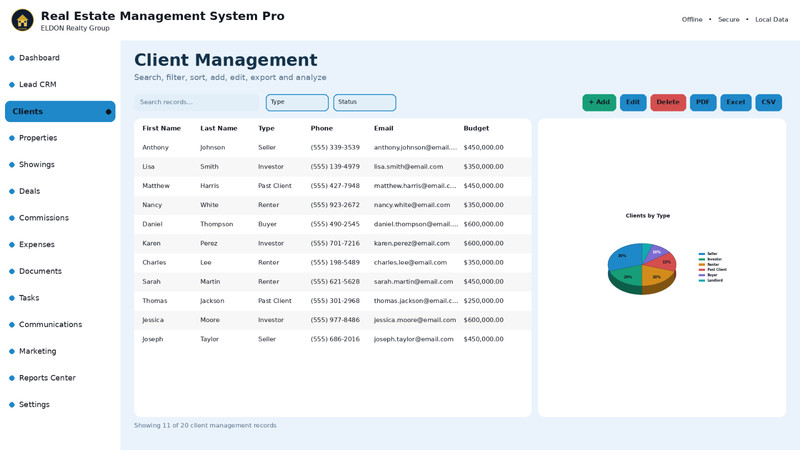Export records as CSV
800x450 pixels.
(x=768, y=102)
